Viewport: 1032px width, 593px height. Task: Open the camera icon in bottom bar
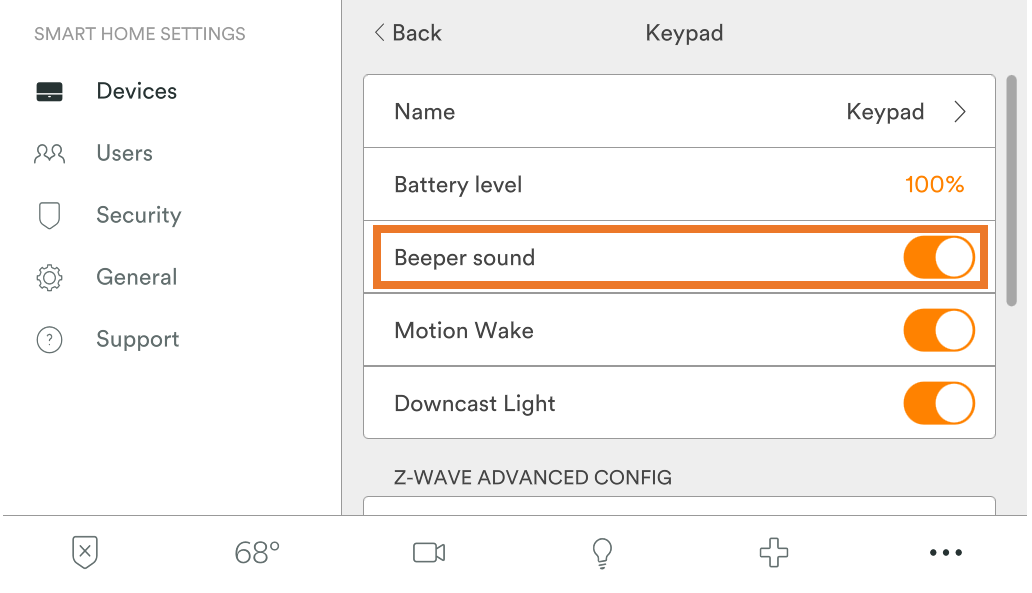(x=429, y=552)
